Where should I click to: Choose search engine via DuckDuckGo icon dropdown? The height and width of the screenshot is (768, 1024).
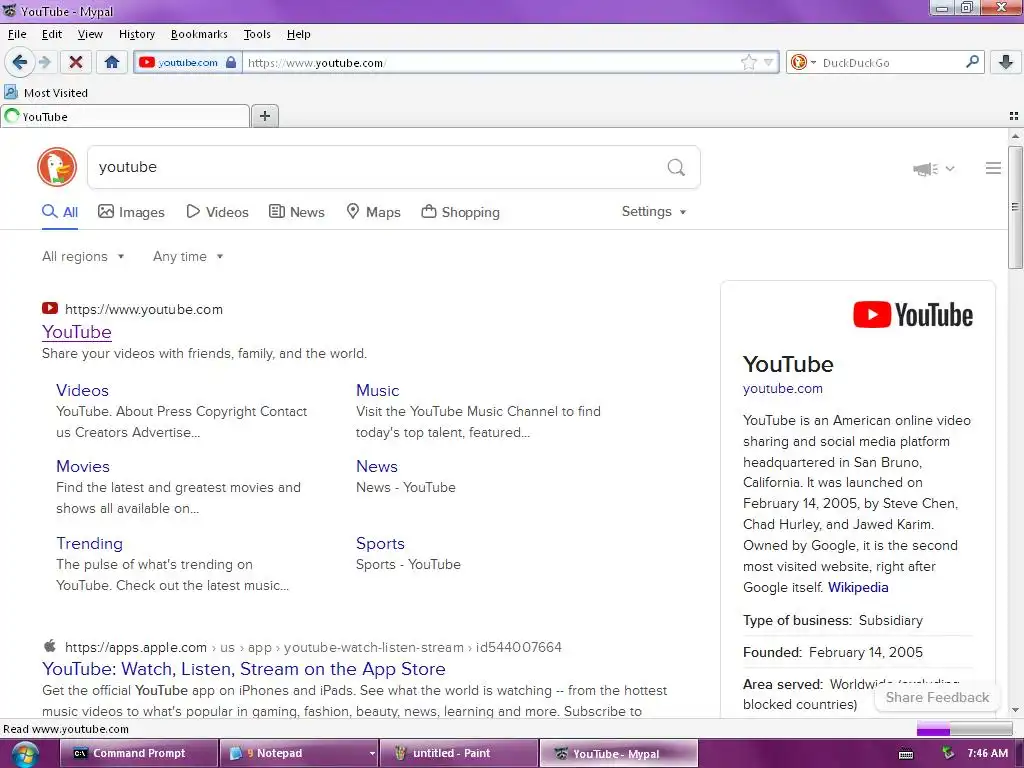(803, 63)
